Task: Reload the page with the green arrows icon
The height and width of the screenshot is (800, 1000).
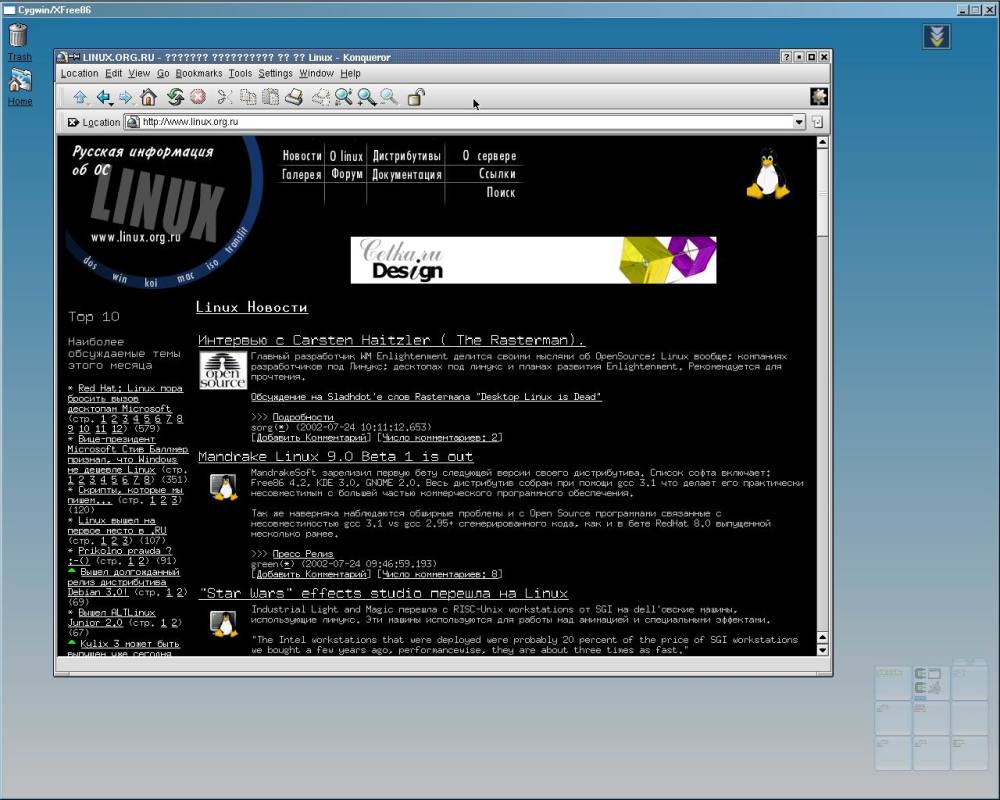Action: pos(175,97)
